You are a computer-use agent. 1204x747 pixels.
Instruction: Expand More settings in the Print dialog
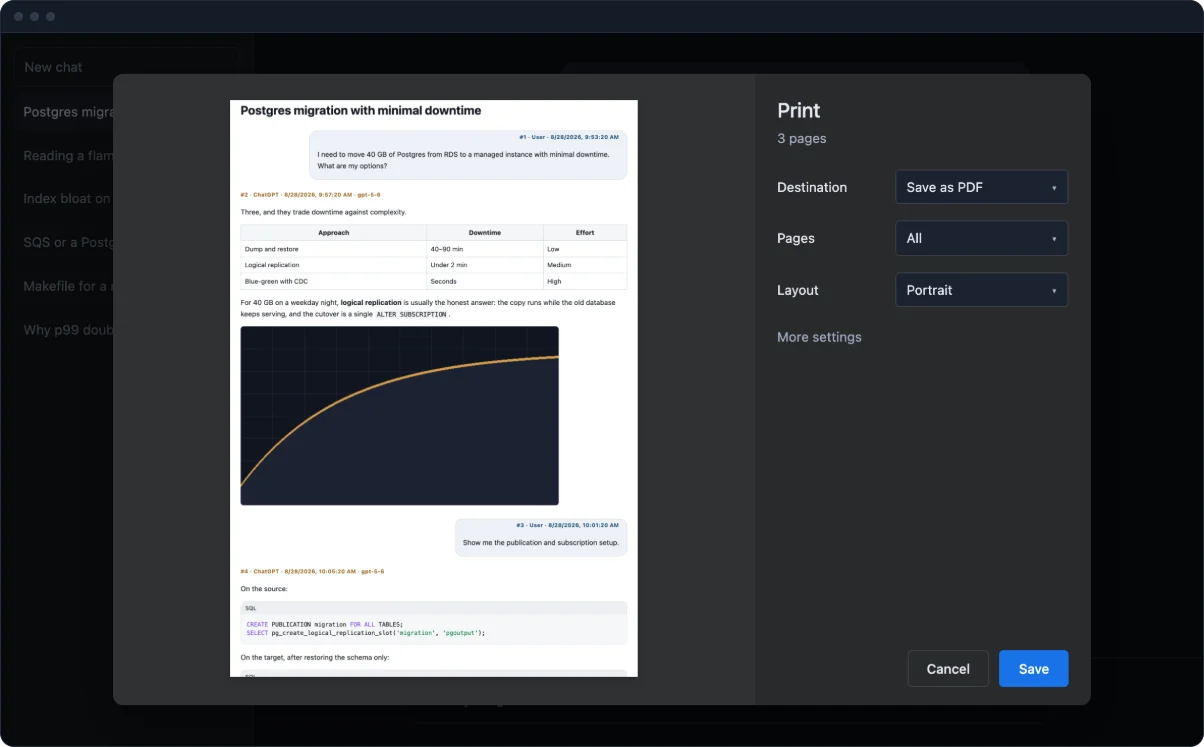point(819,337)
